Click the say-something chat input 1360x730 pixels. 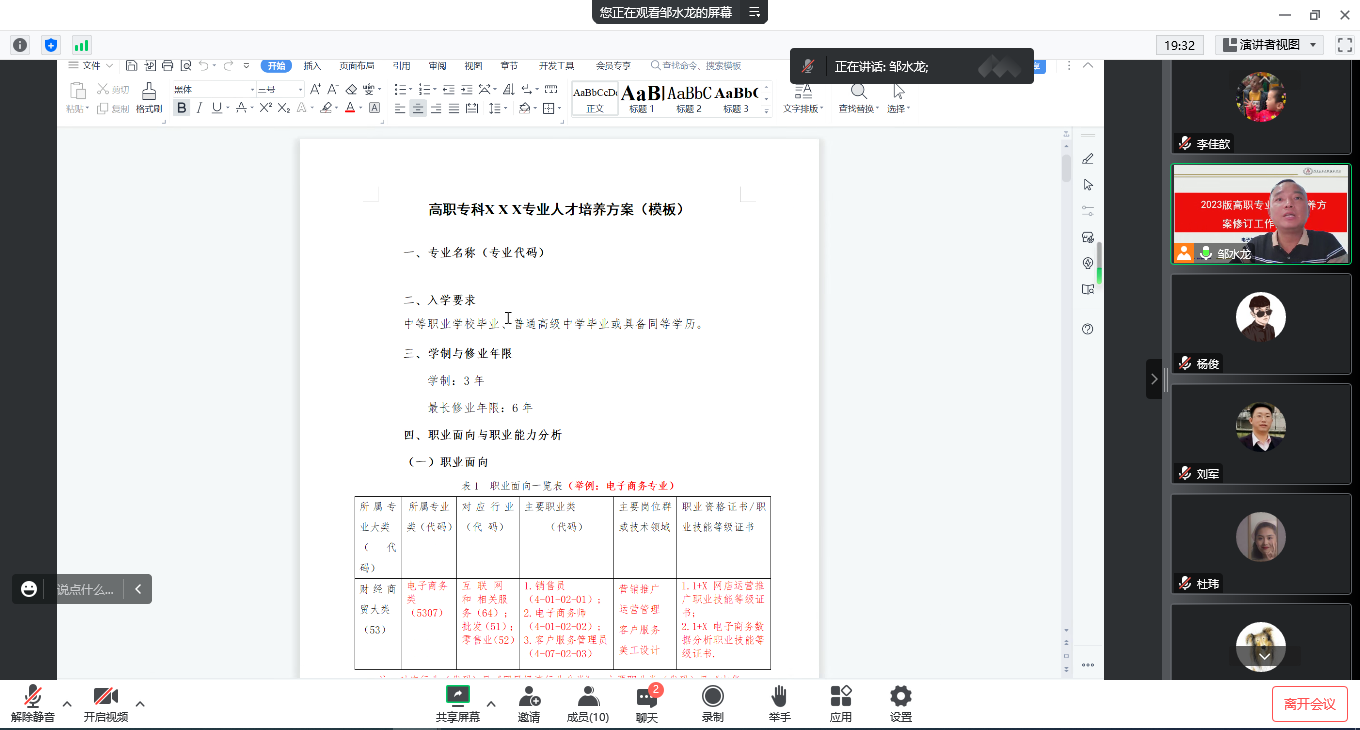tap(84, 589)
